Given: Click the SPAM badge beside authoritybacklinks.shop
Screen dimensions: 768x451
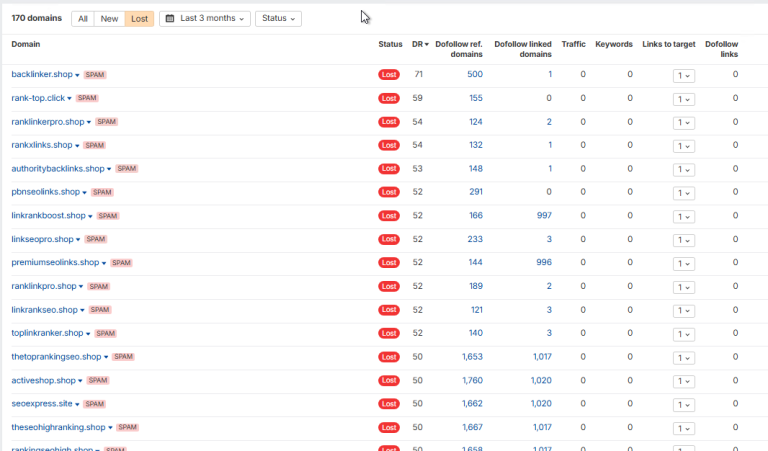Looking at the screenshot, I should coord(127,168).
